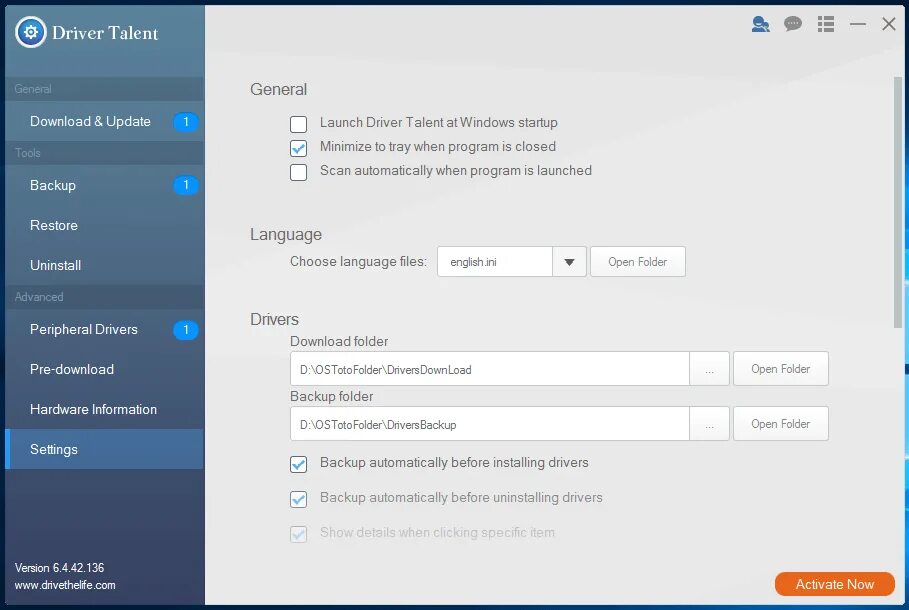Visit www.drivethelife.com link

65,585
